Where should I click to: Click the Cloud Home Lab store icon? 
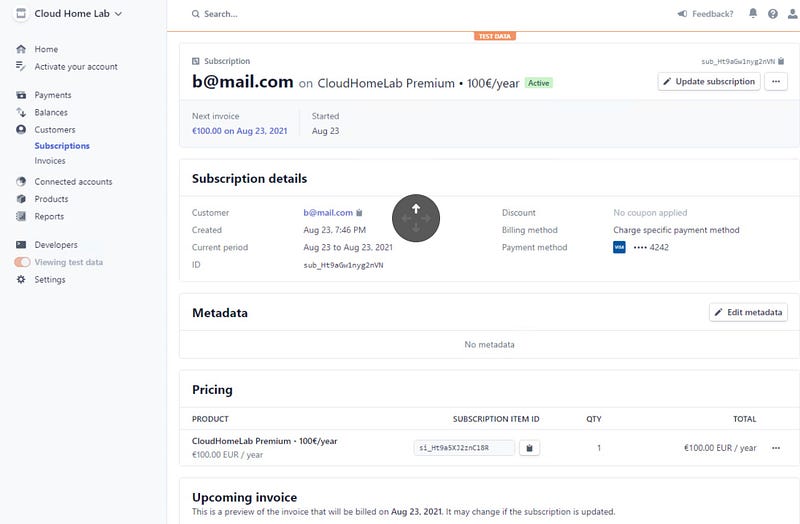coord(21,14)
